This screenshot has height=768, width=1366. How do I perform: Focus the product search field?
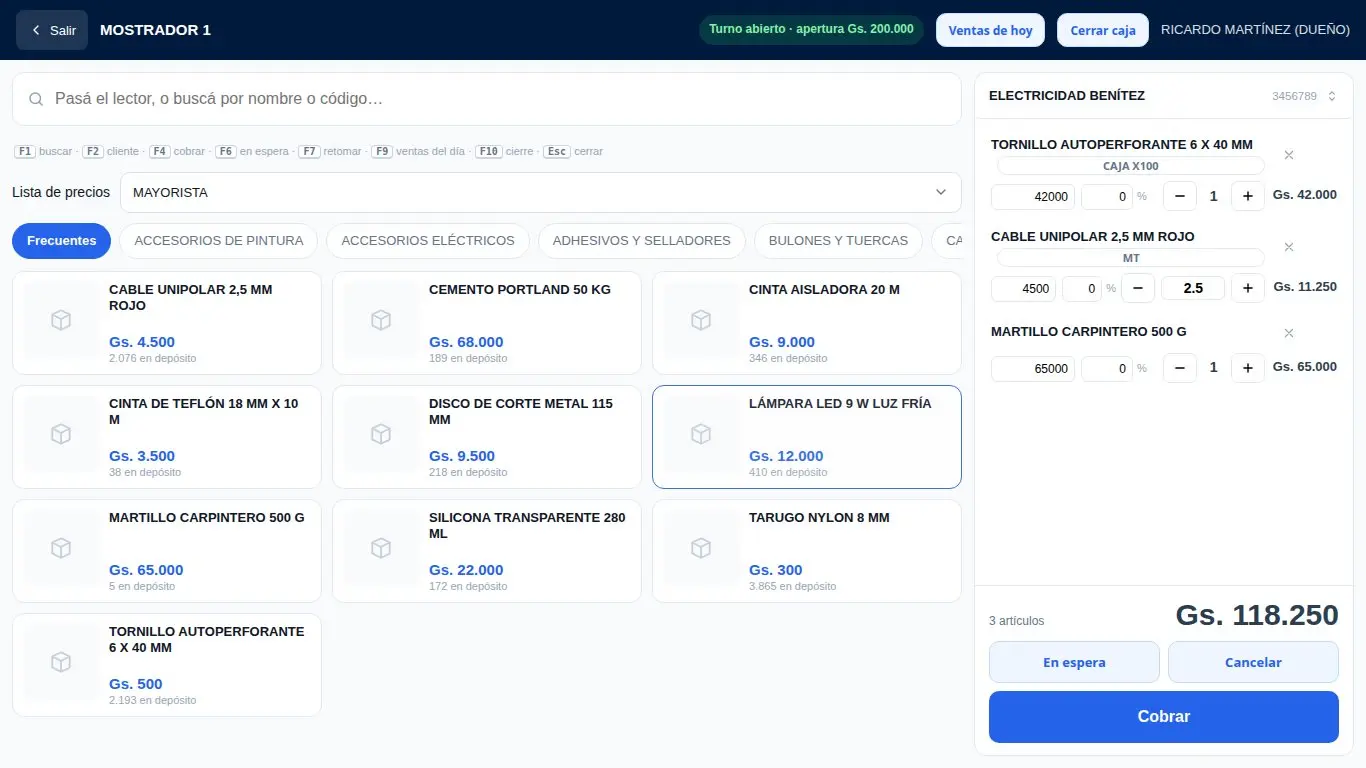coord(487,99)
